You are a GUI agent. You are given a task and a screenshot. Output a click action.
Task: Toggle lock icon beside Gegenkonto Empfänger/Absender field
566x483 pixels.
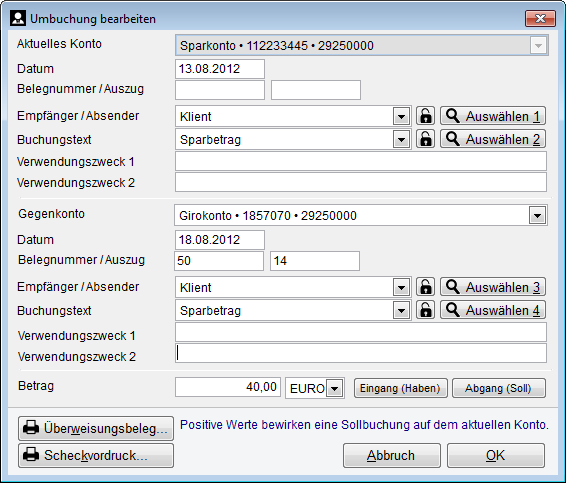(426, 287)
